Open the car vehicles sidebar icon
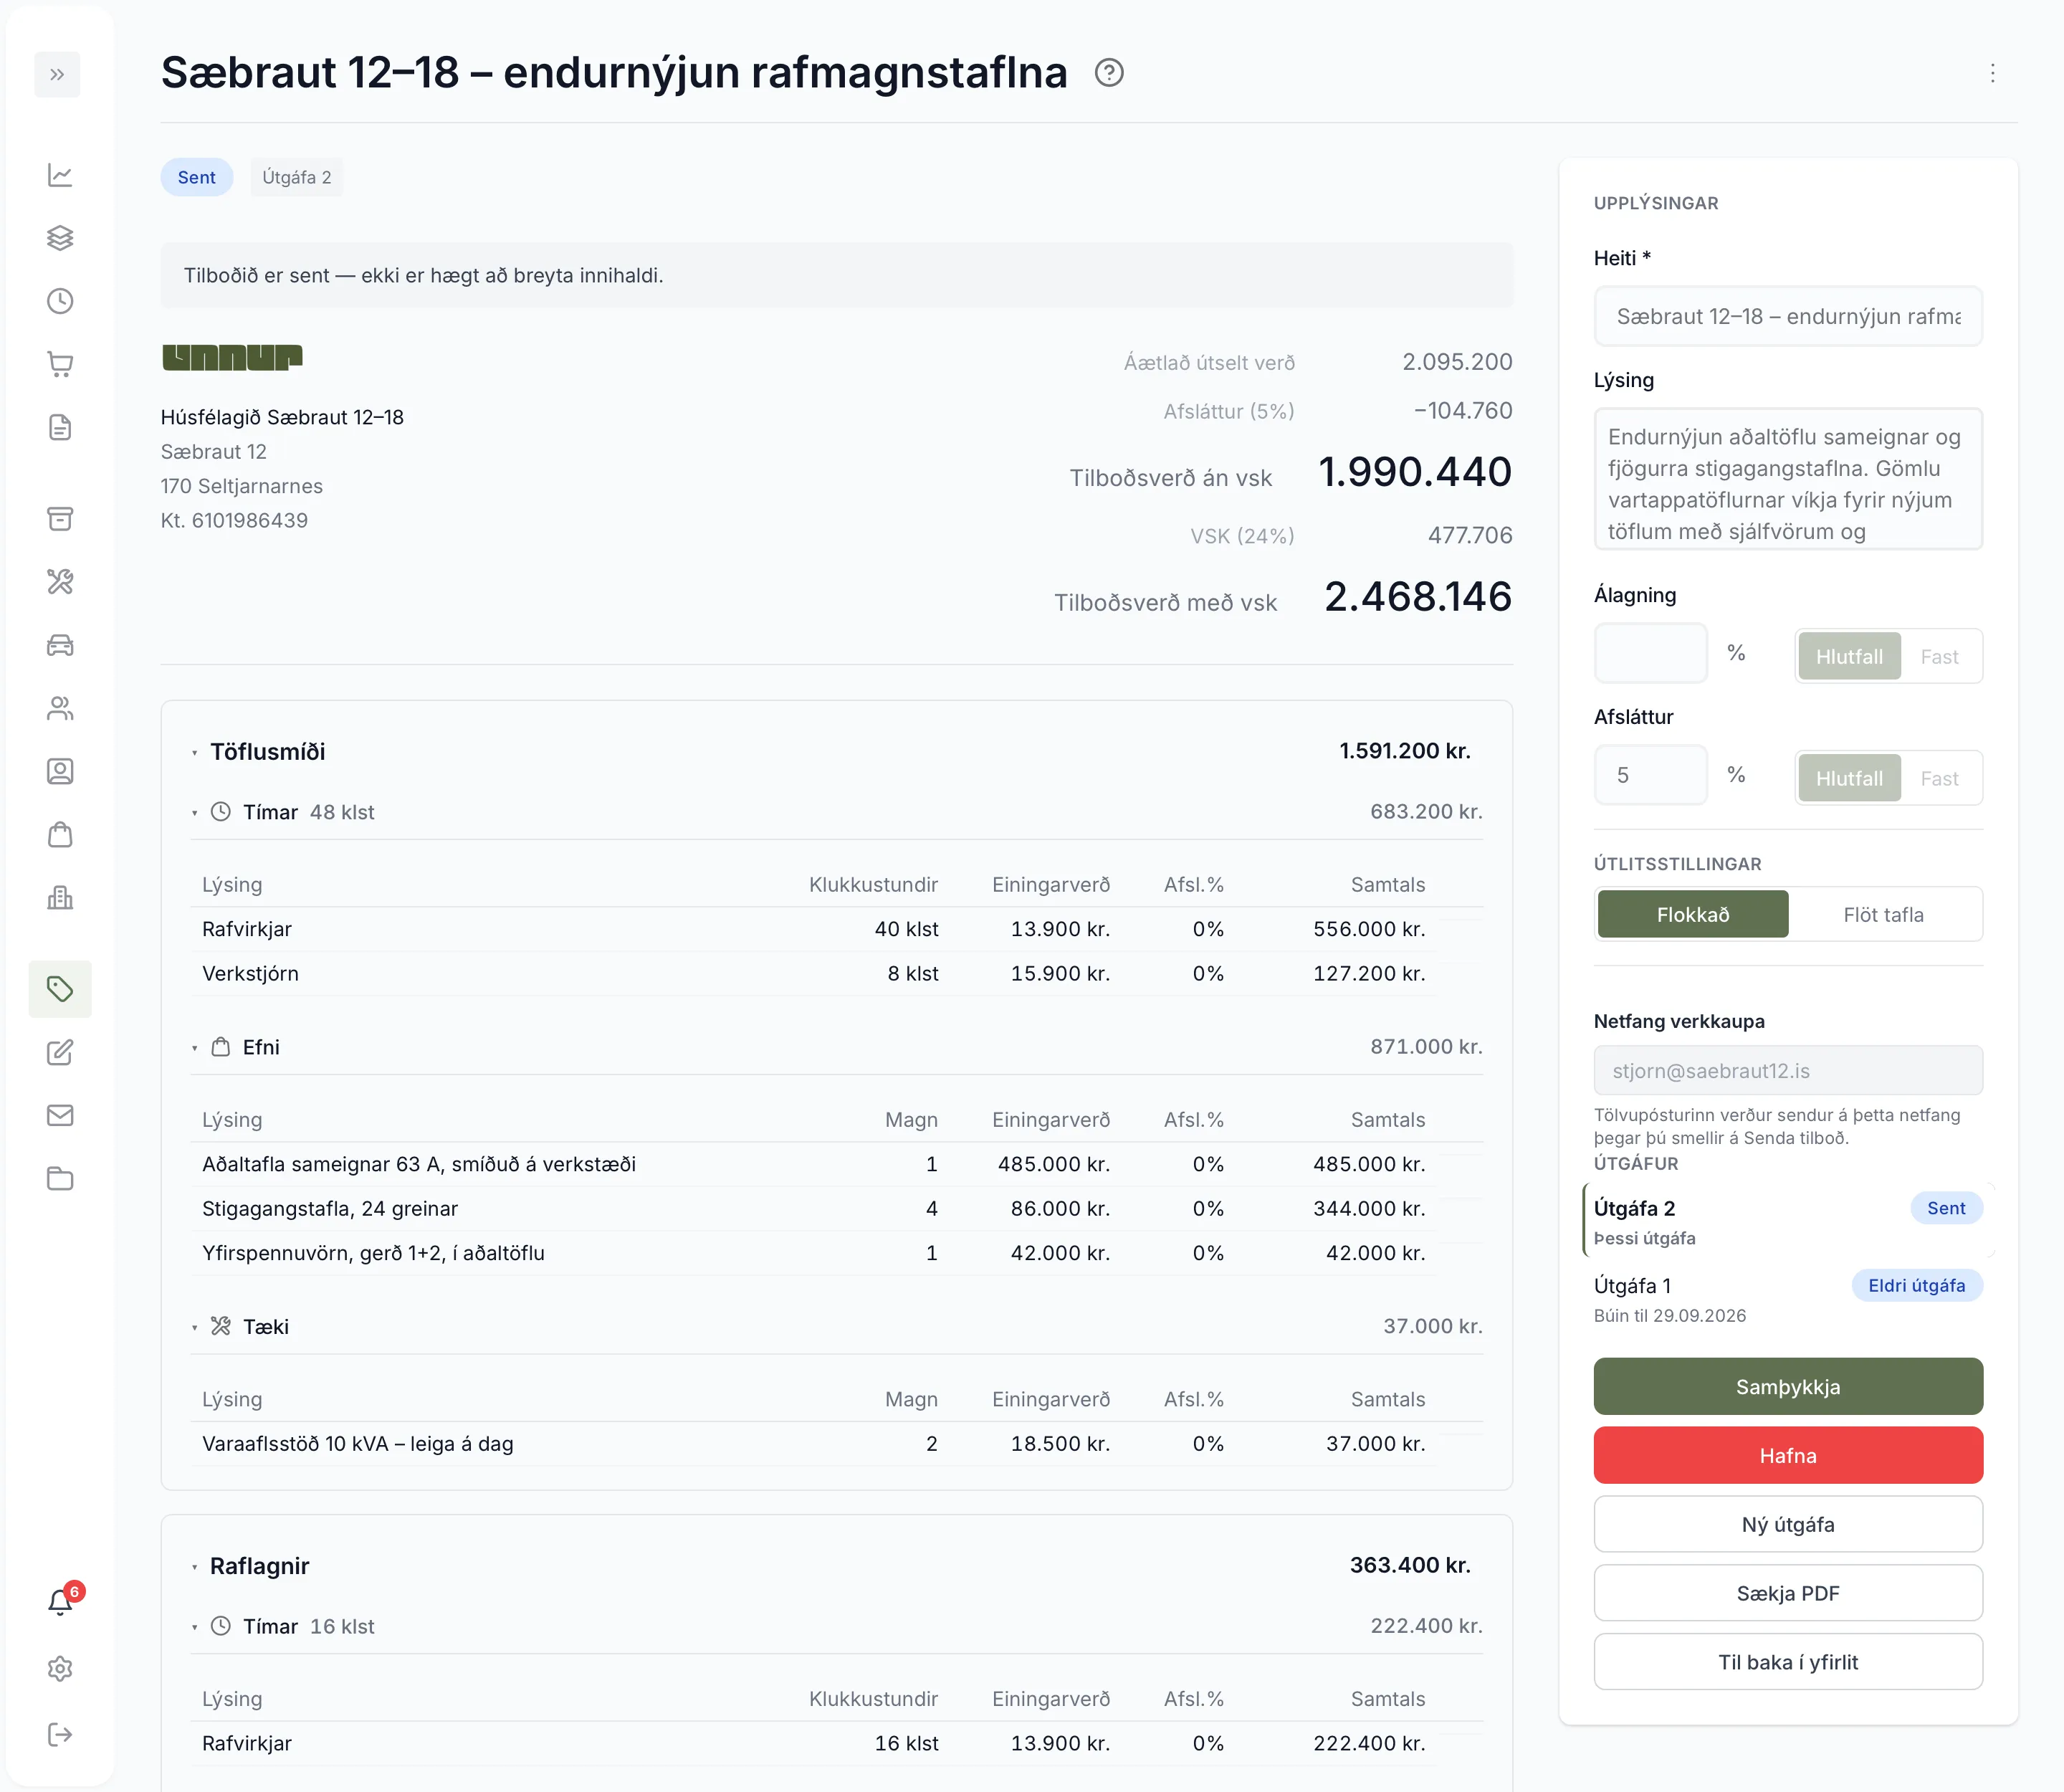The width and height of the screenshot is (2064, 1792). coord(60,645)
